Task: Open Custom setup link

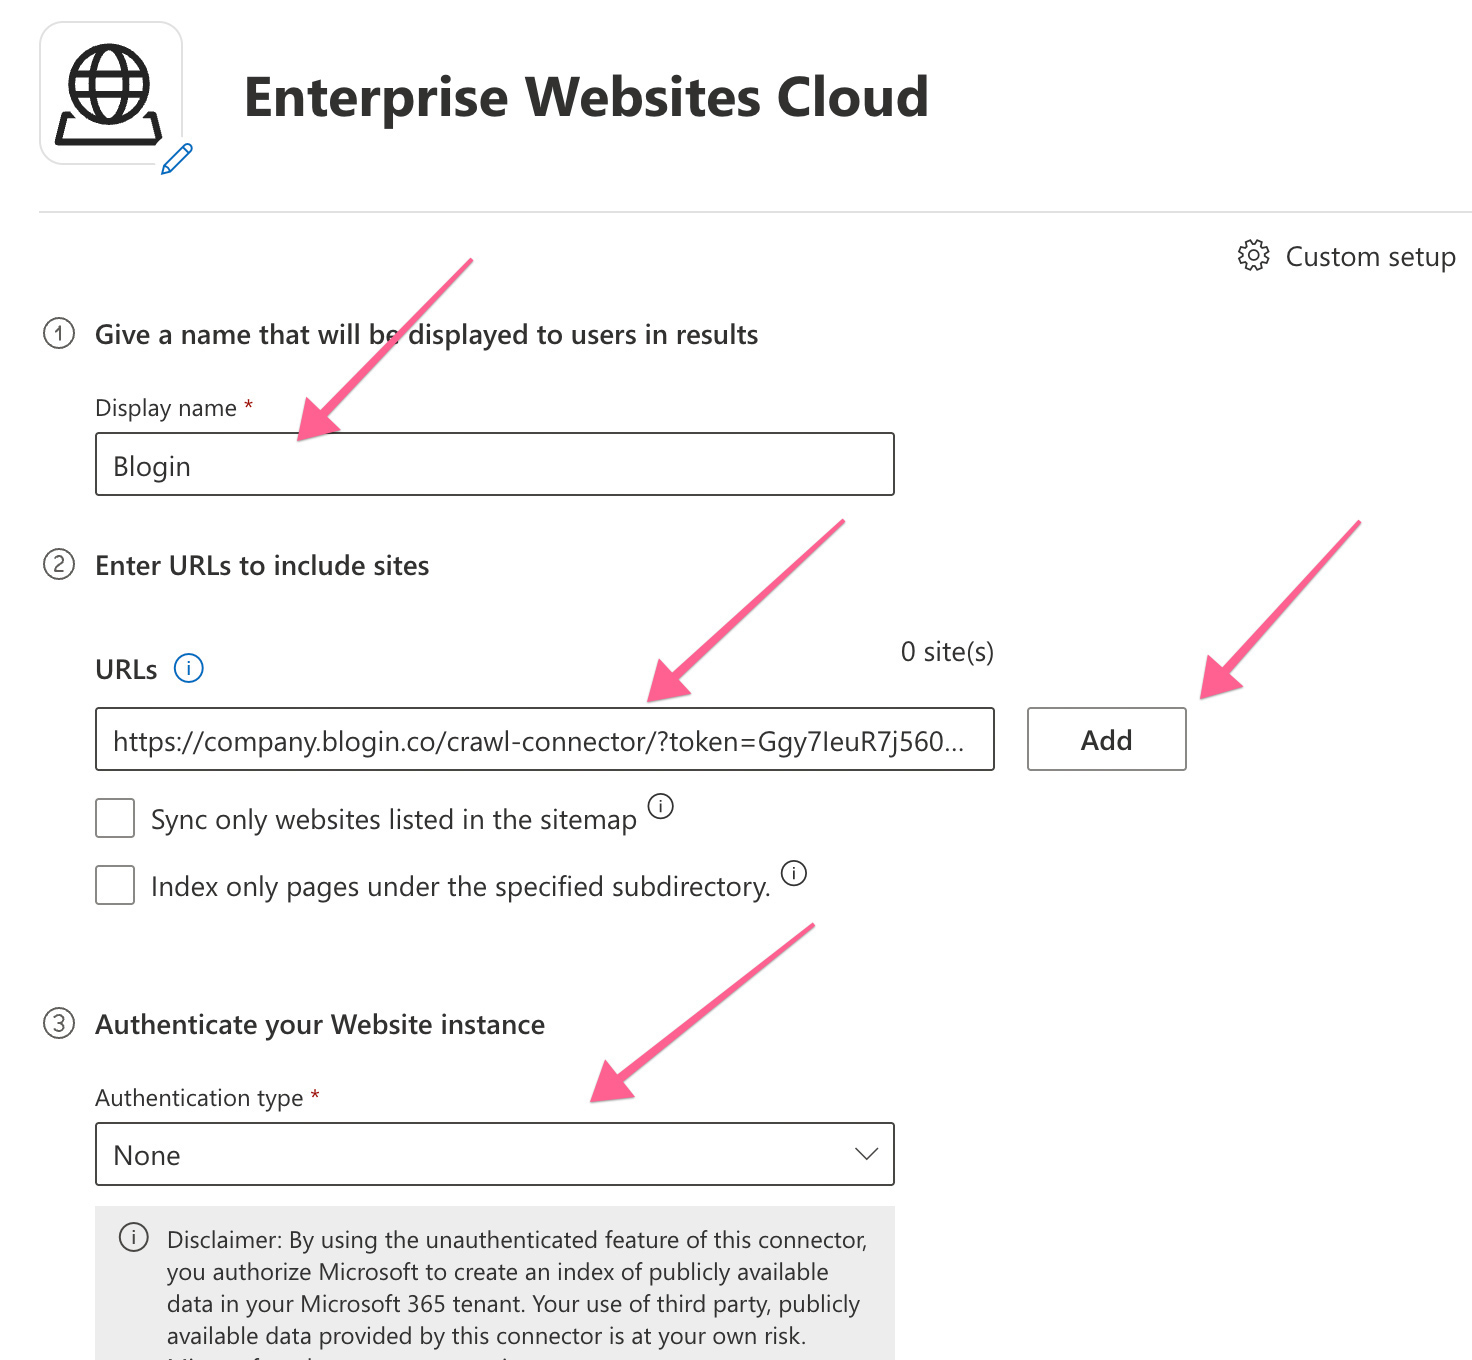Action: click(1370, 257)
